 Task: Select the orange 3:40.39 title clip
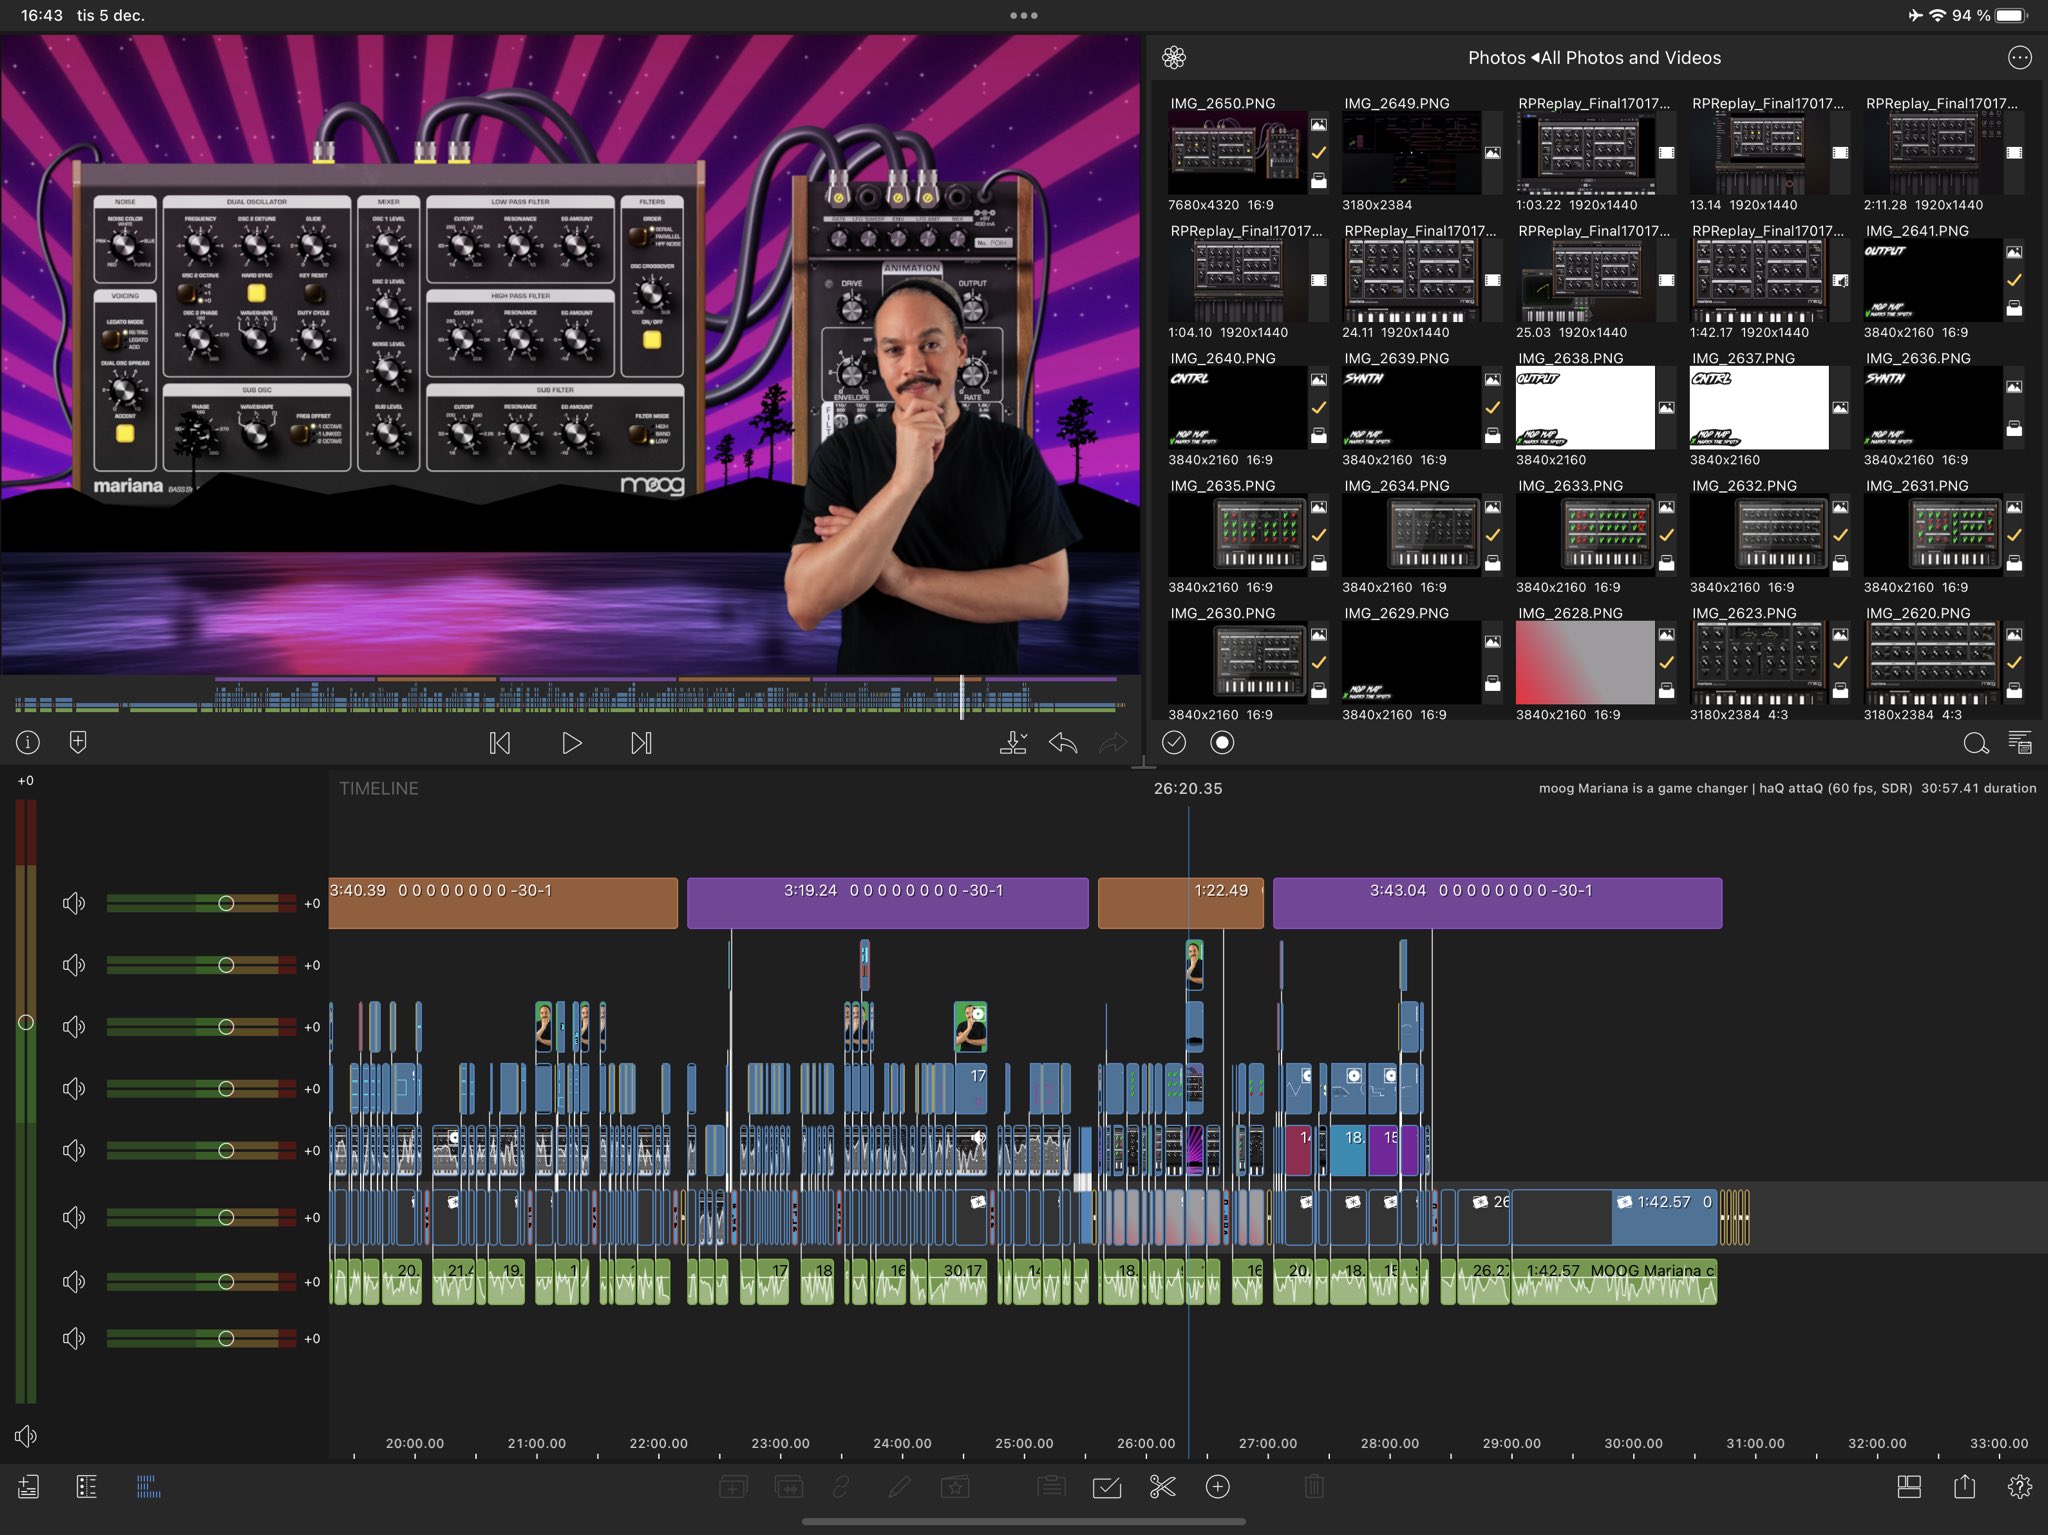tap(503, 903)
